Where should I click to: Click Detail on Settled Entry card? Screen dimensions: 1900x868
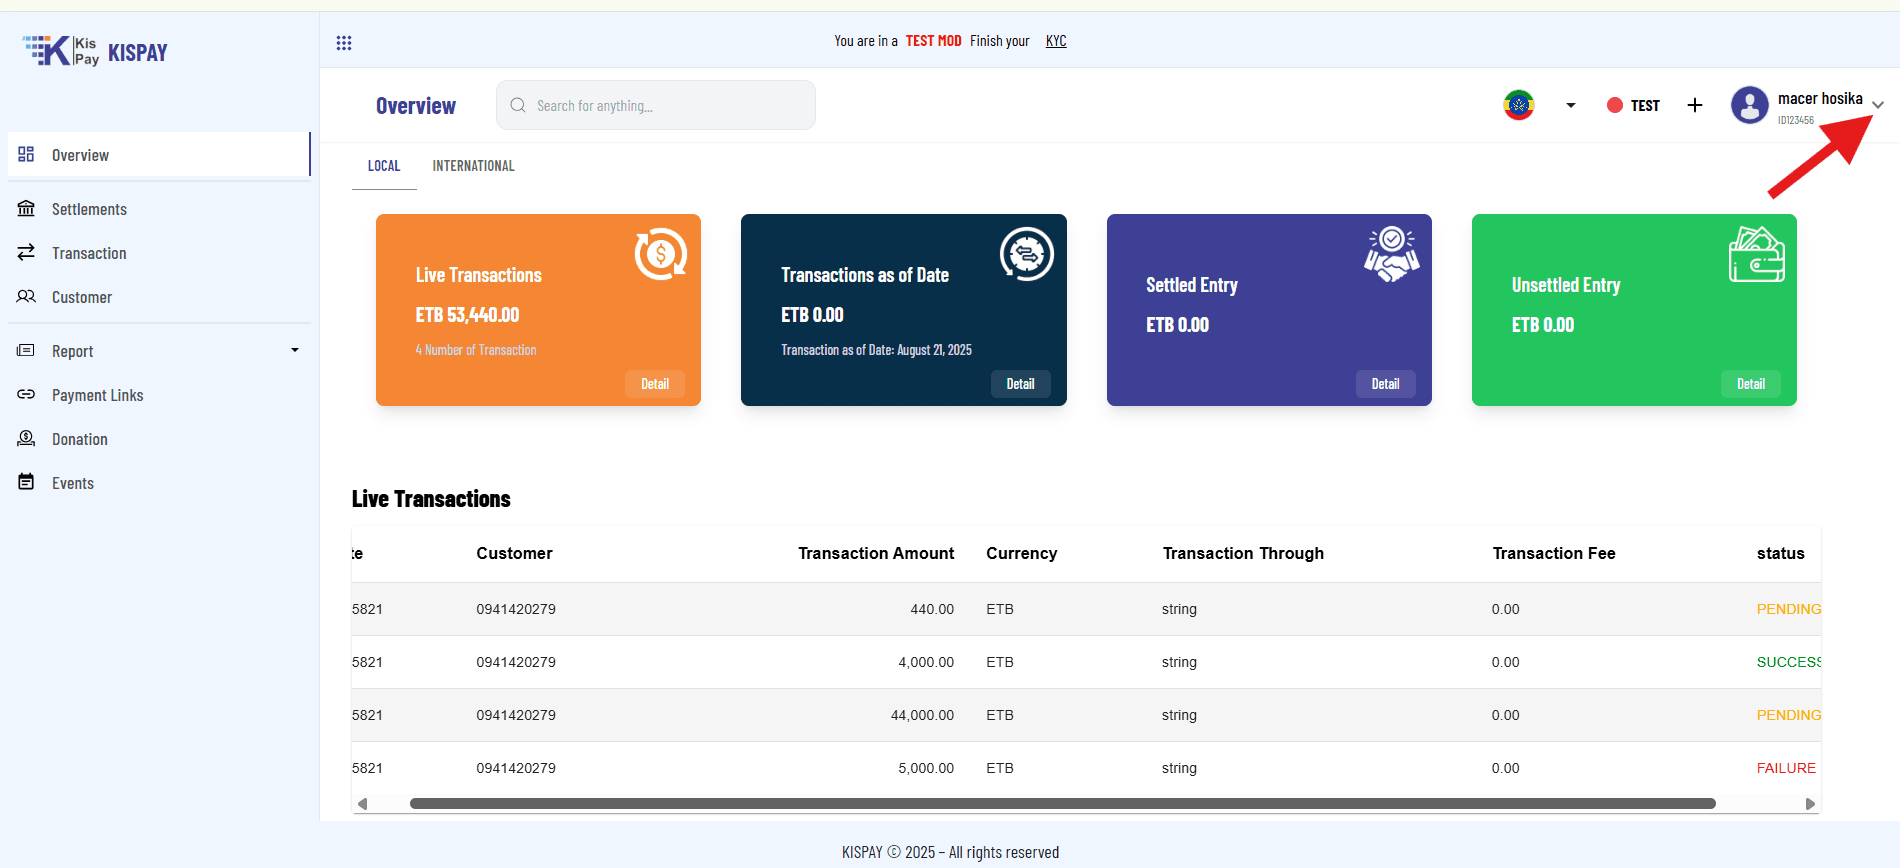point(1385,384)
